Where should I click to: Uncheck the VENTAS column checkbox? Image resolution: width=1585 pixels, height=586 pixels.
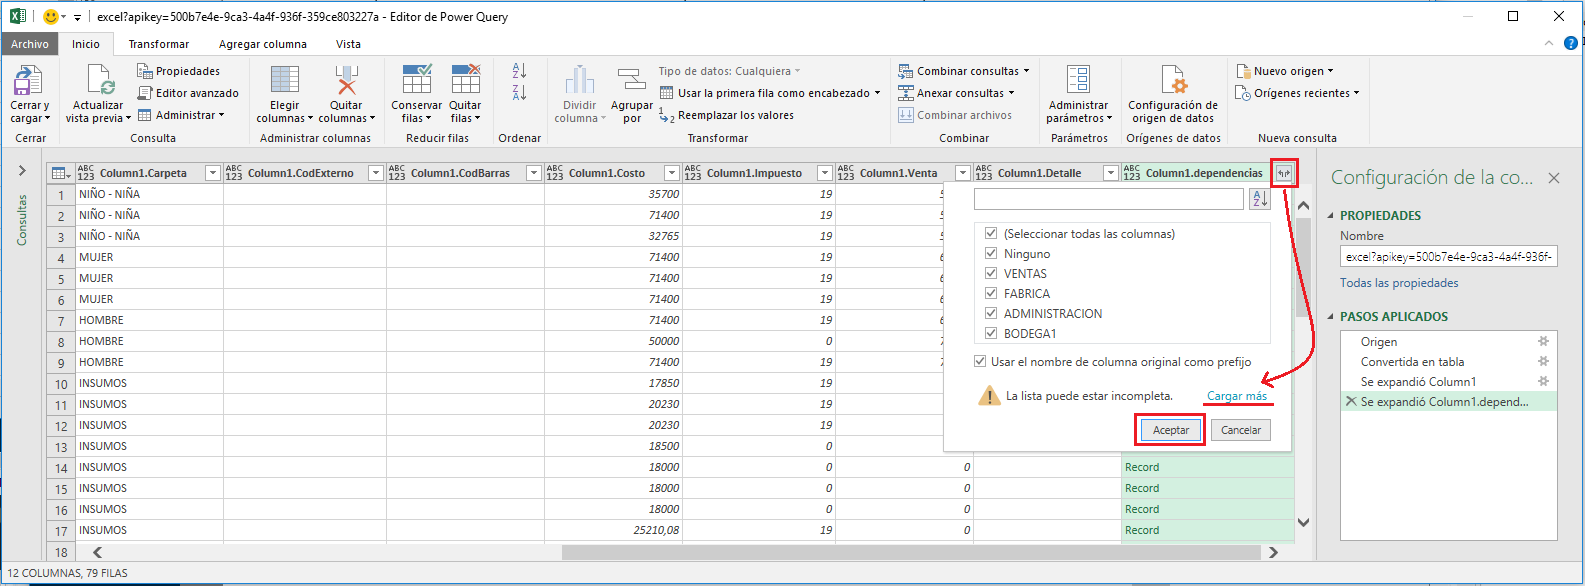[x=991, y=273]
